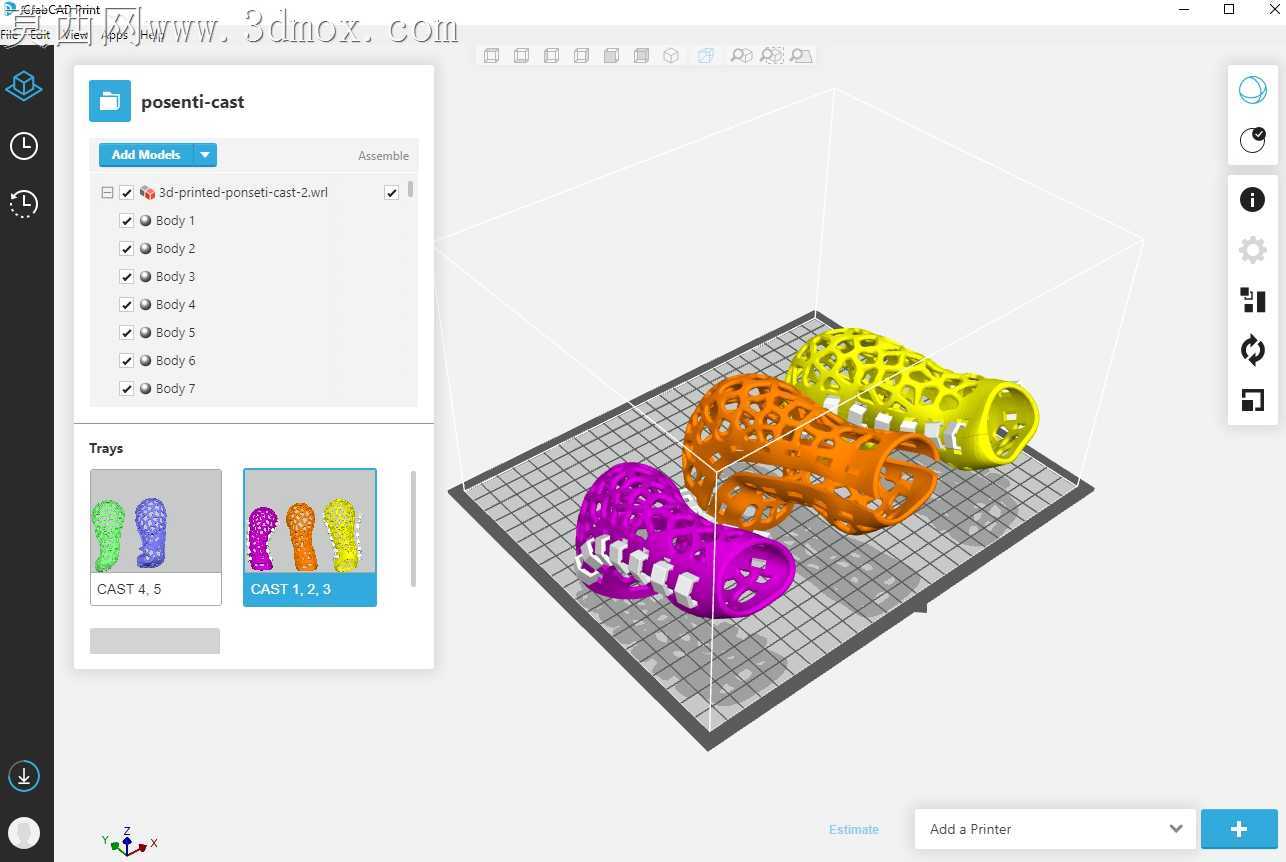Click the blue highlighted view toolbar icon
Screen dimensions: 1286x862
point(705,56)
